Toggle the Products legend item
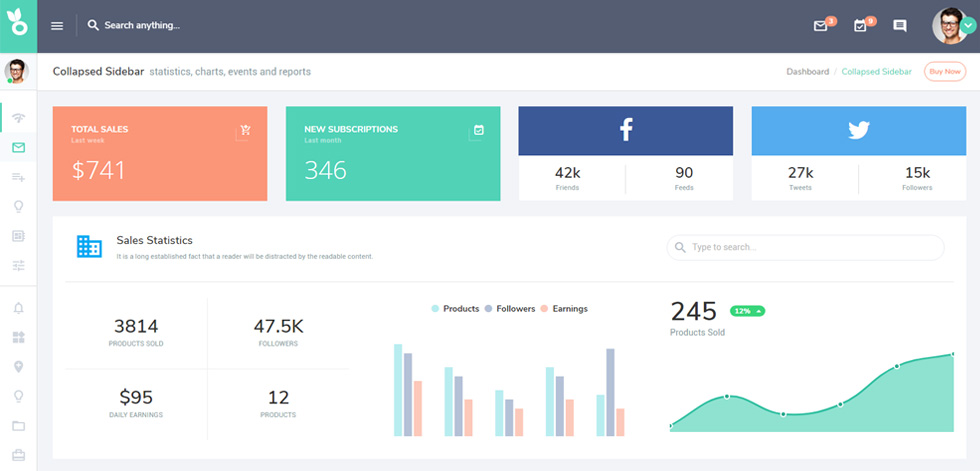The image size is (980, 471). (455, 309)
